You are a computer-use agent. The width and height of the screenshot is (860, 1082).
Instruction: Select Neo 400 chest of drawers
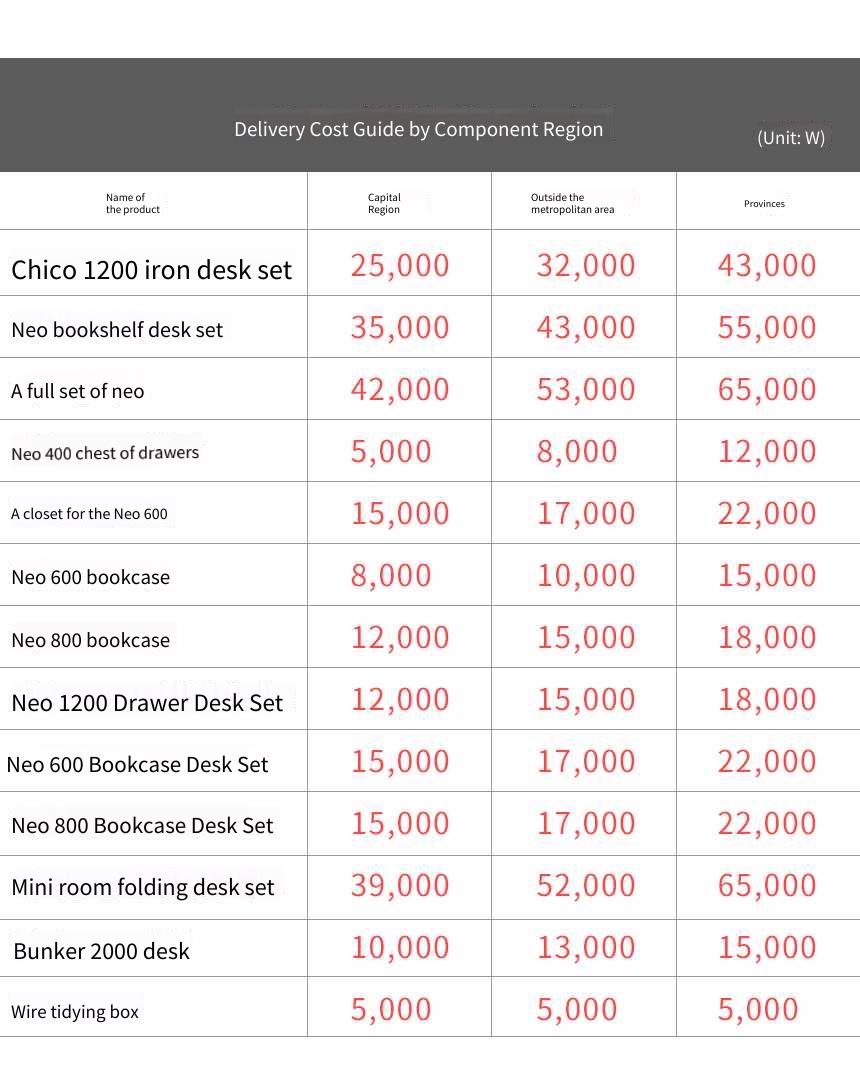click(x=105, y=453)
